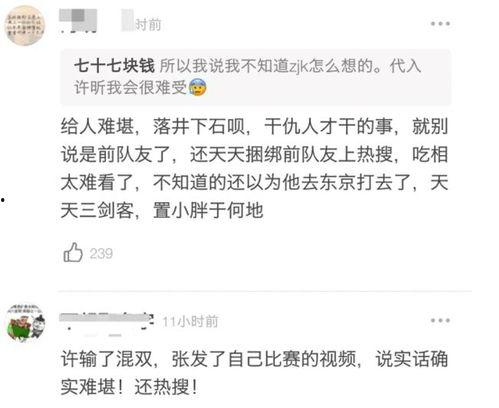View the first commenter's round avatar
The width and height of the screenshot is (499, 408).
(x=25, y=25)
